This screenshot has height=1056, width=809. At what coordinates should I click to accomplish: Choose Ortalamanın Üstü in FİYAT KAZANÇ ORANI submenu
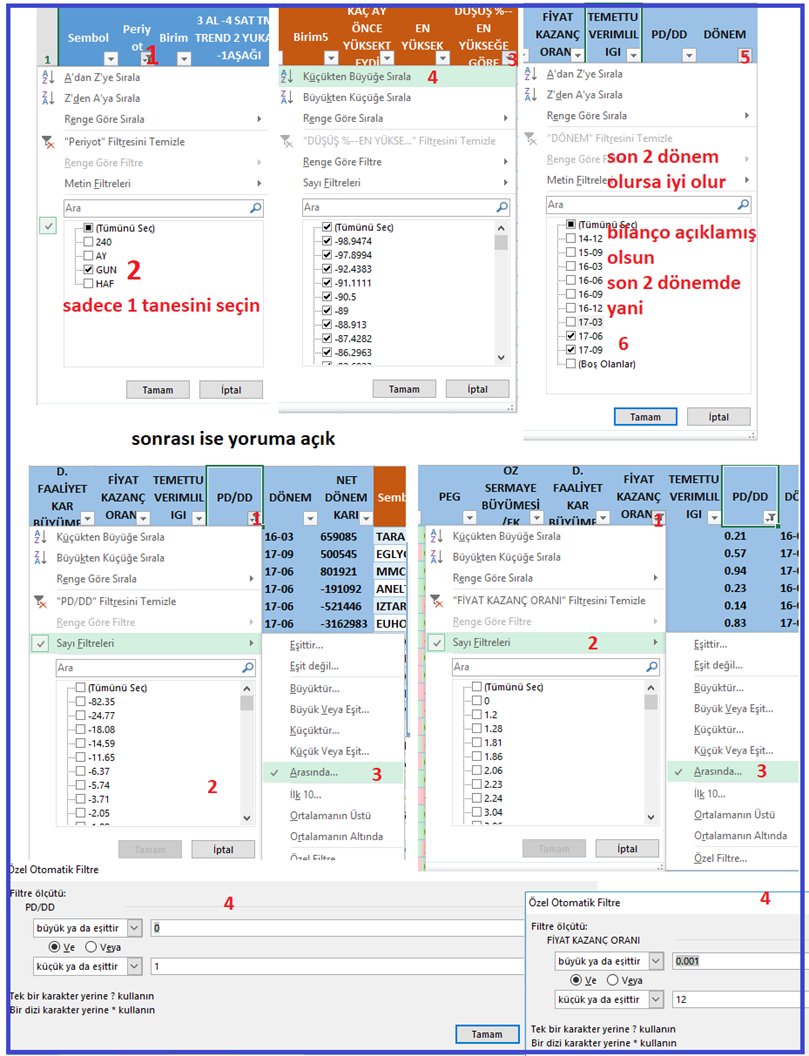point(734,814)
